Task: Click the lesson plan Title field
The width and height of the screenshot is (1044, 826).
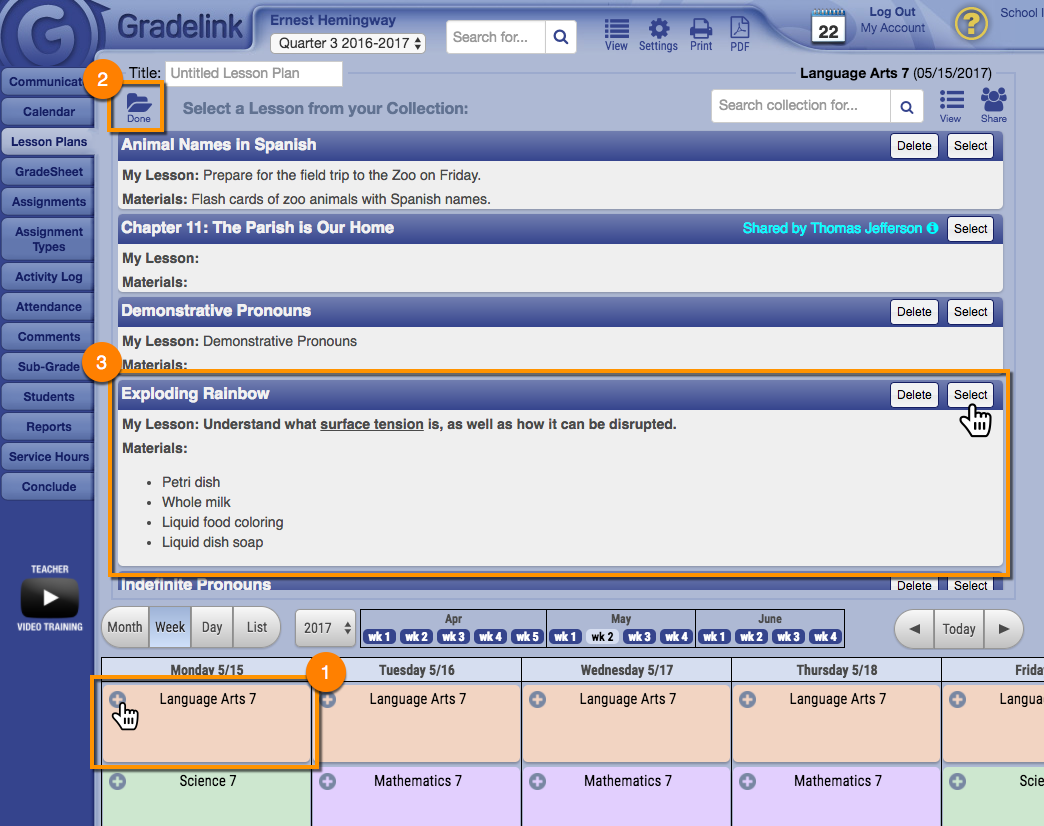Action: coord(254,73)
